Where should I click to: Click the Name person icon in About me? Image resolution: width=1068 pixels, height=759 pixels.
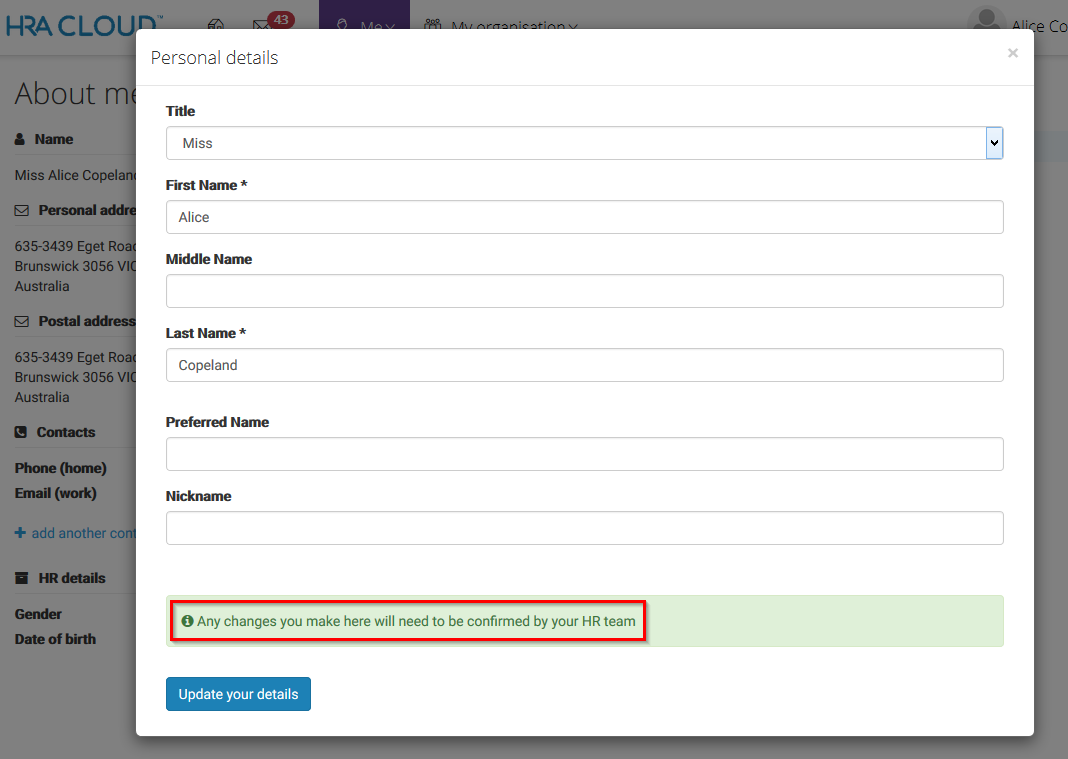tap(20, 139)
